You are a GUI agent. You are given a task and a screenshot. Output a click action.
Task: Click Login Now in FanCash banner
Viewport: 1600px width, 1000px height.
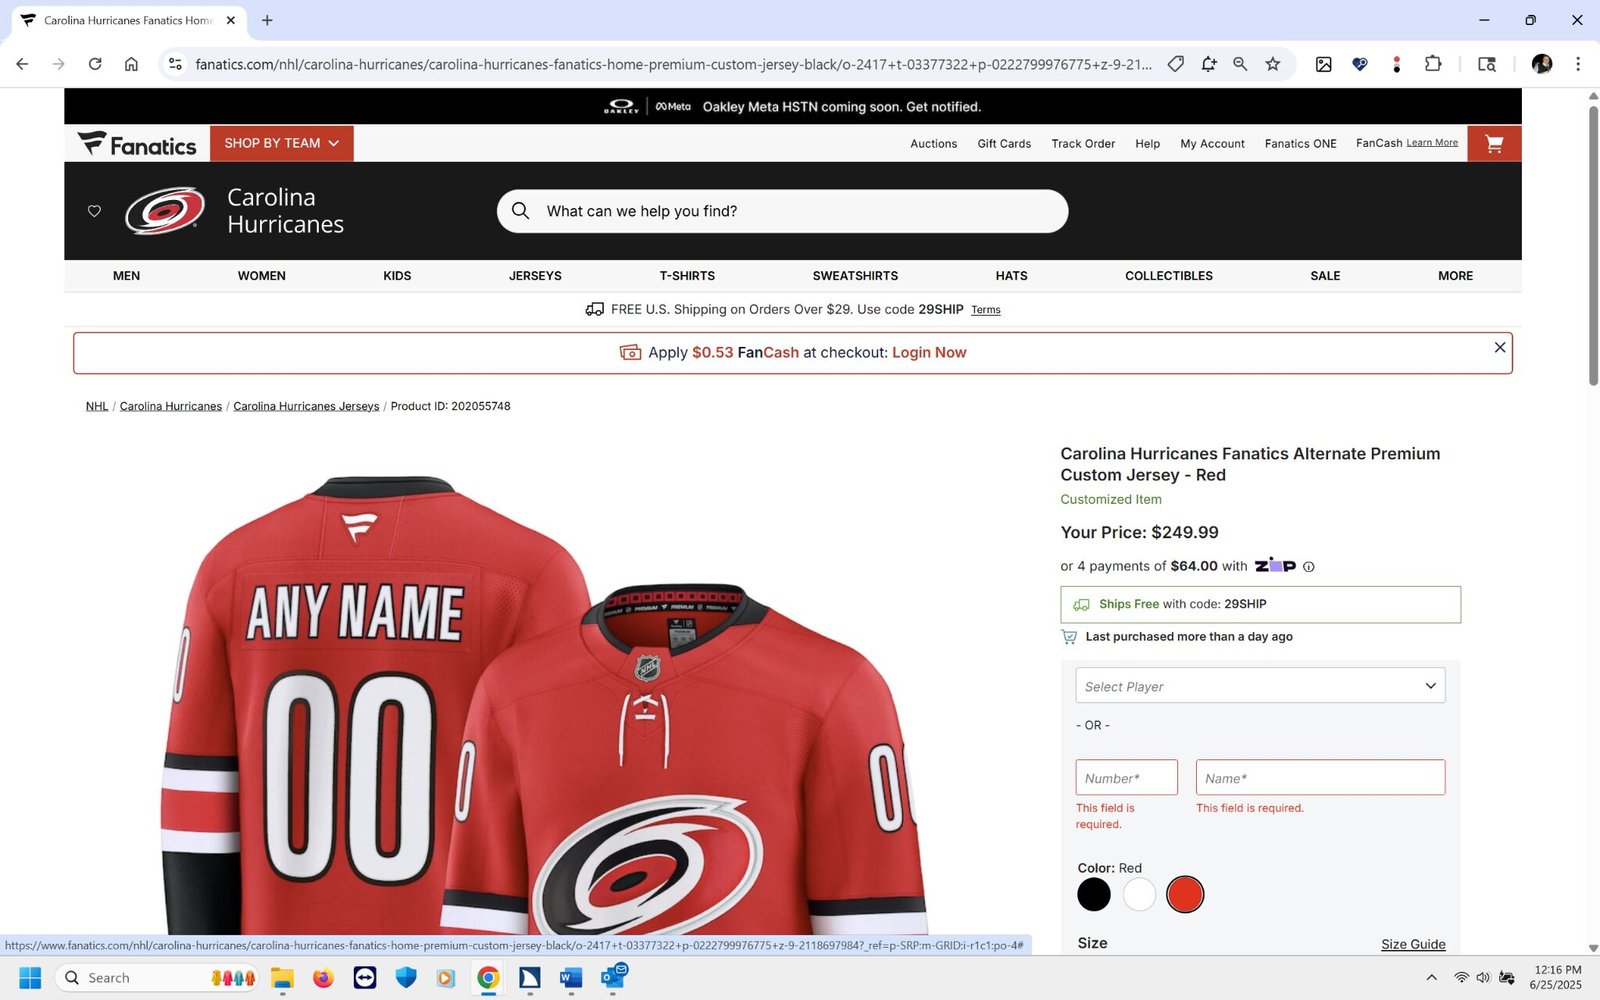coord(929,353)
